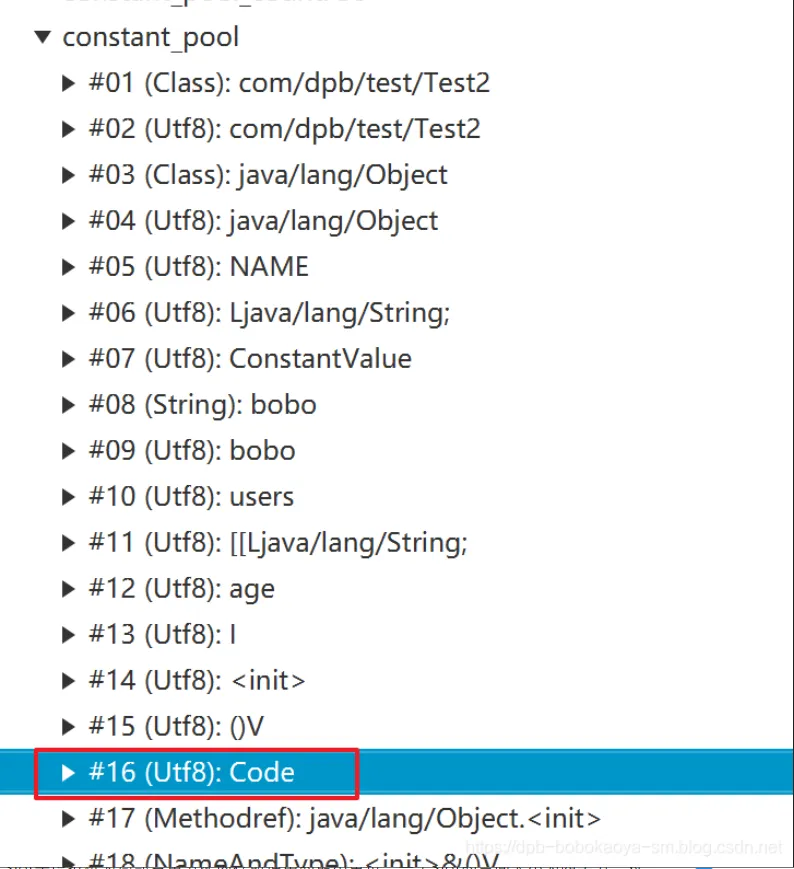Screen dimensions: 794x869
Task: Select the constant_pool label
Action: tap(151, 38)
